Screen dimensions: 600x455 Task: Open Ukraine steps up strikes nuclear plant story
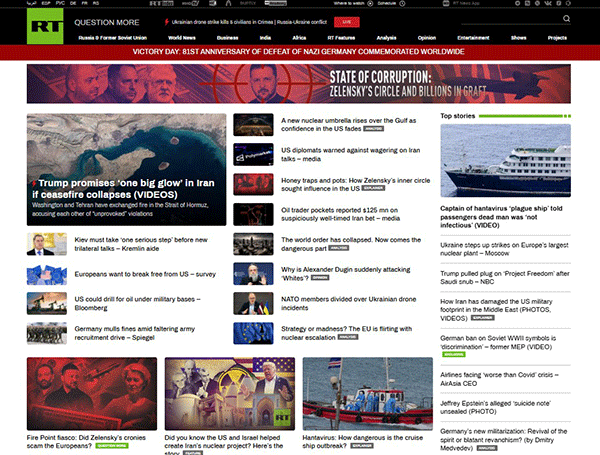click(x=504, y=249)
